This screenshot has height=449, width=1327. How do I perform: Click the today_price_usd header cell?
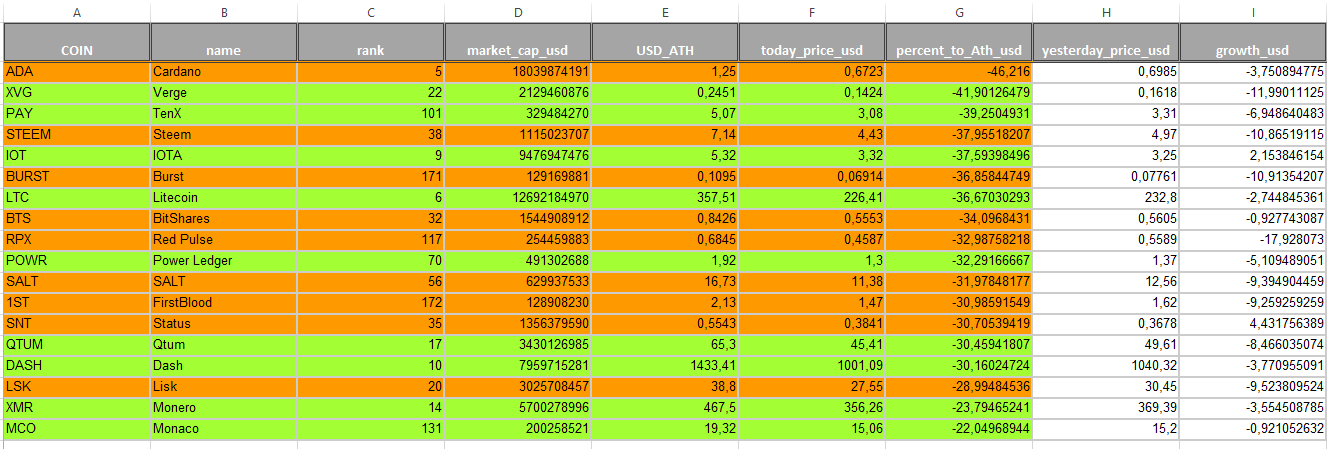[x=812, y=42]
